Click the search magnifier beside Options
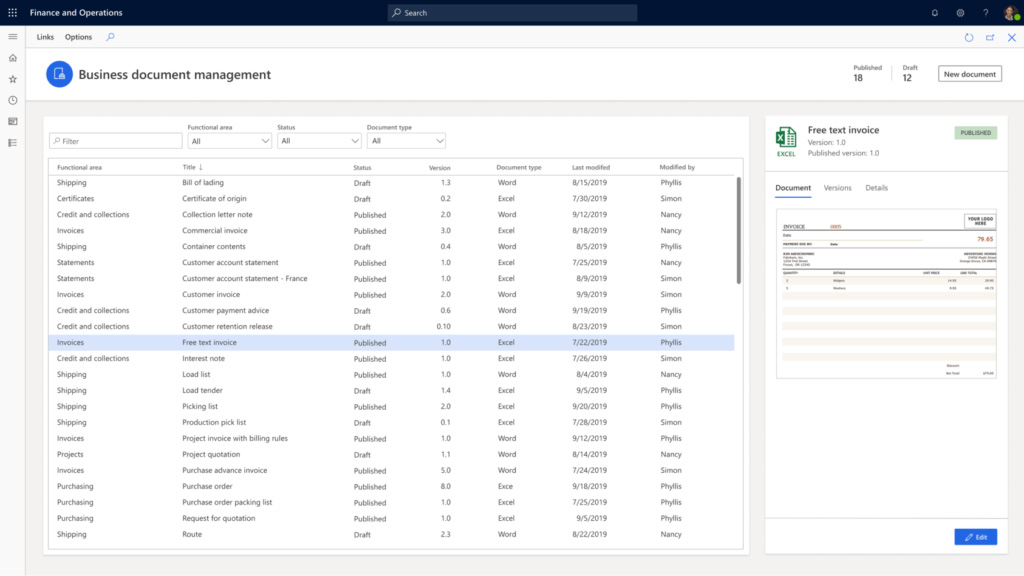Image resolution: width=1024 pixels, height=576 pixels. click(x=110, y=37)
